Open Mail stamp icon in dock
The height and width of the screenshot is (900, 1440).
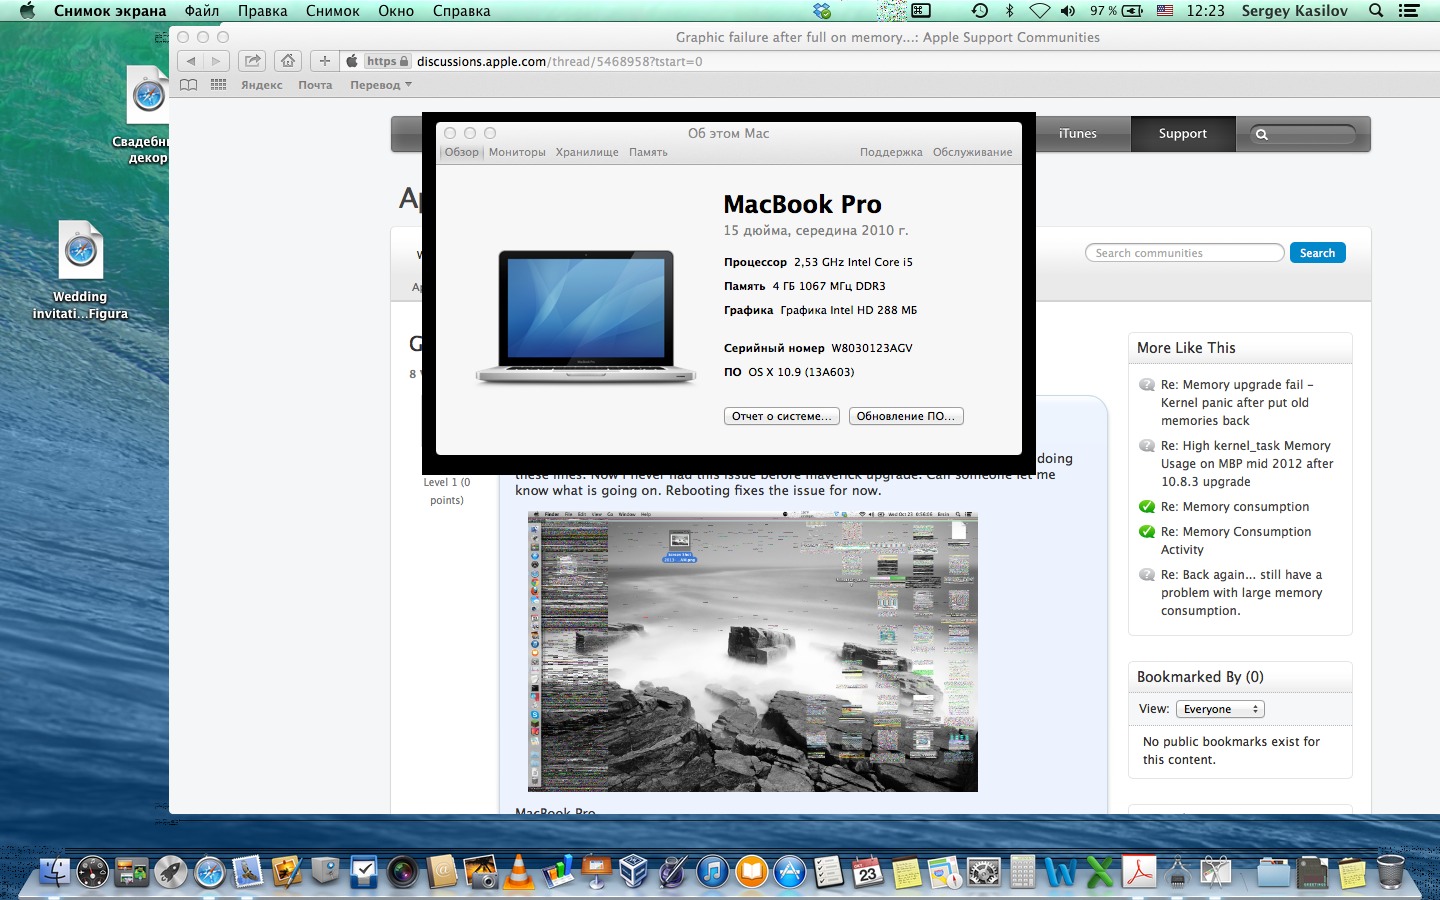(x=248, y=872)
